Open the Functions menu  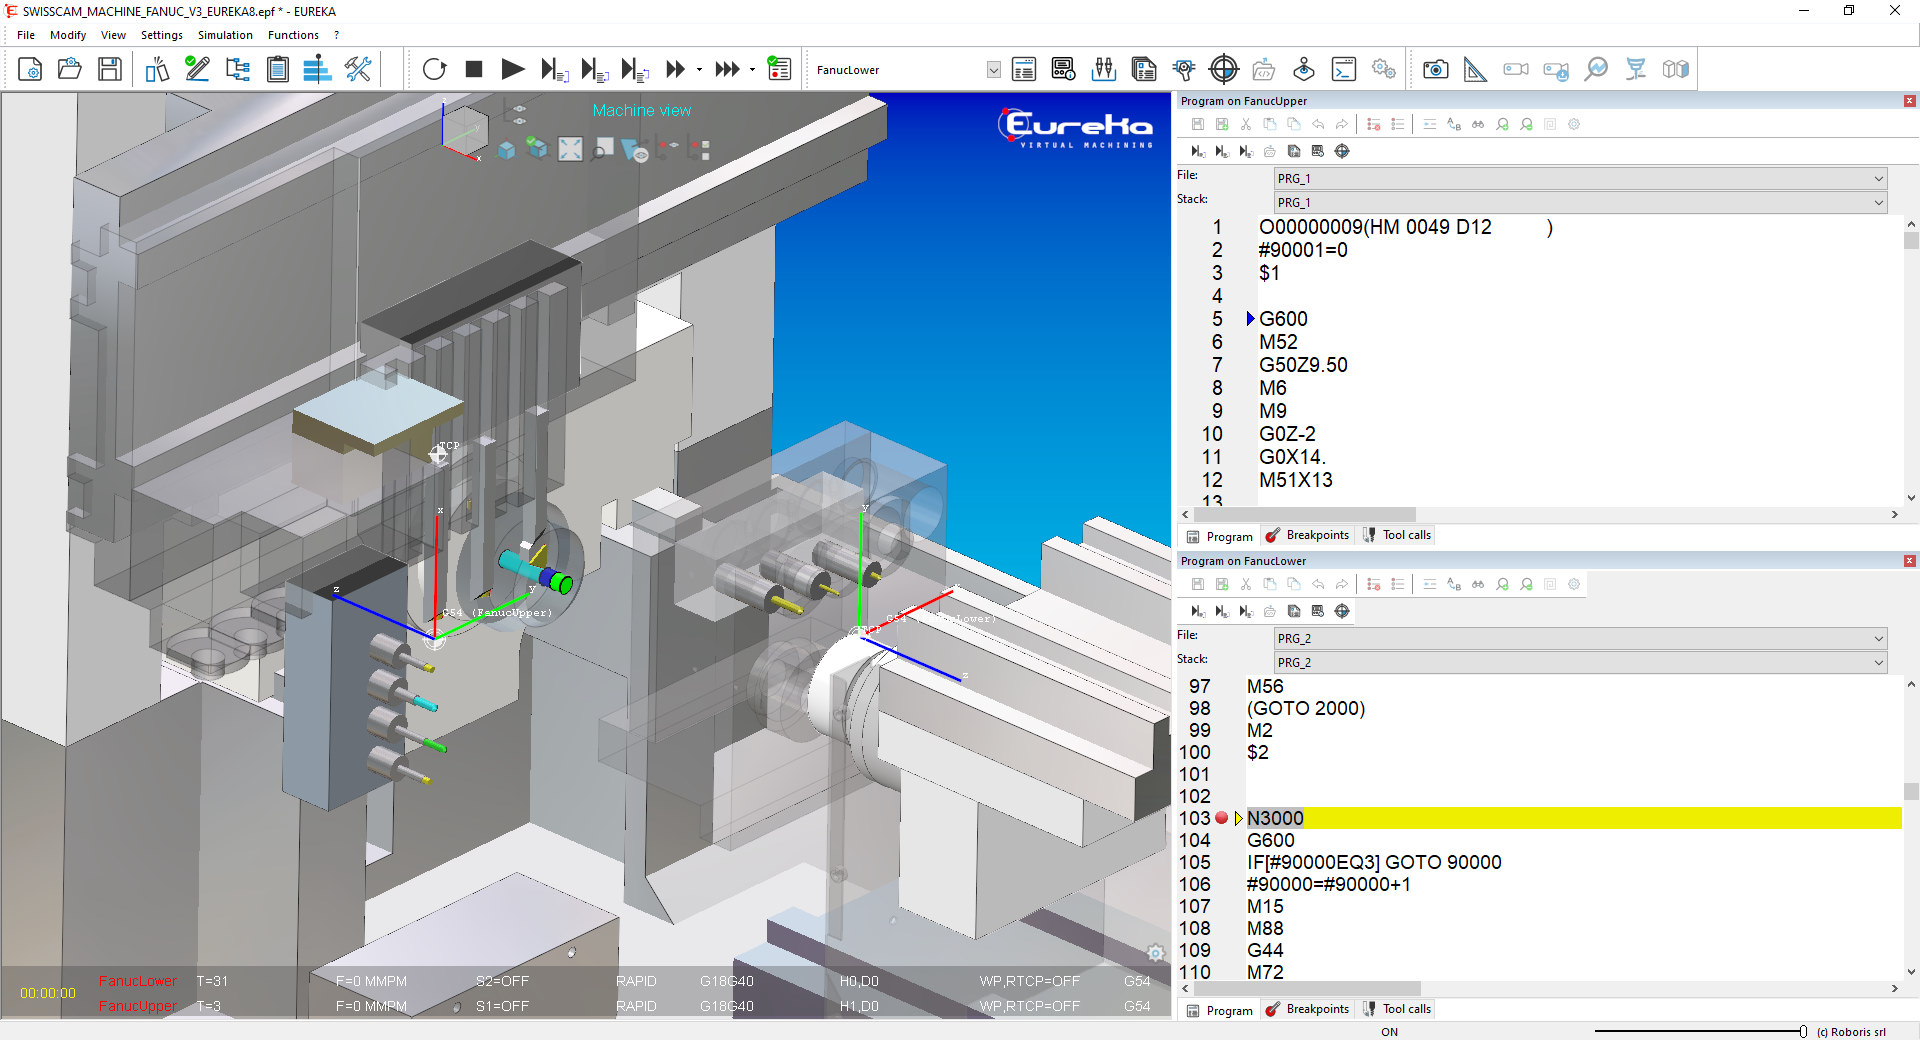click(x=293, y=35)
